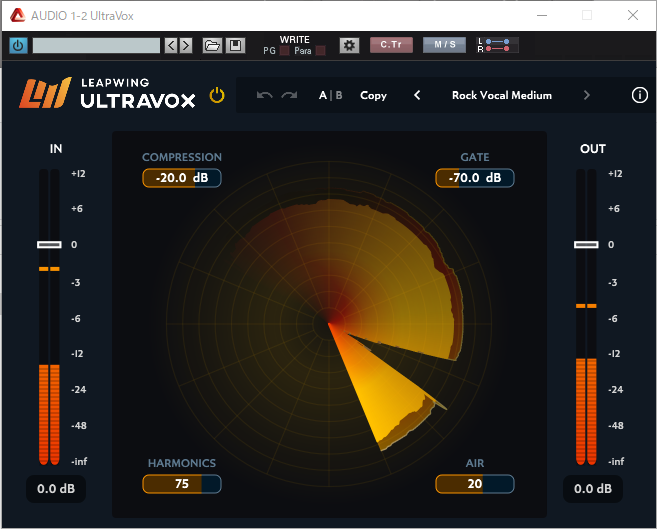Minimize the AUDIO 1-2 UltraVox window
The height and width of the screenshot is (529, 657).
[542, 15]
